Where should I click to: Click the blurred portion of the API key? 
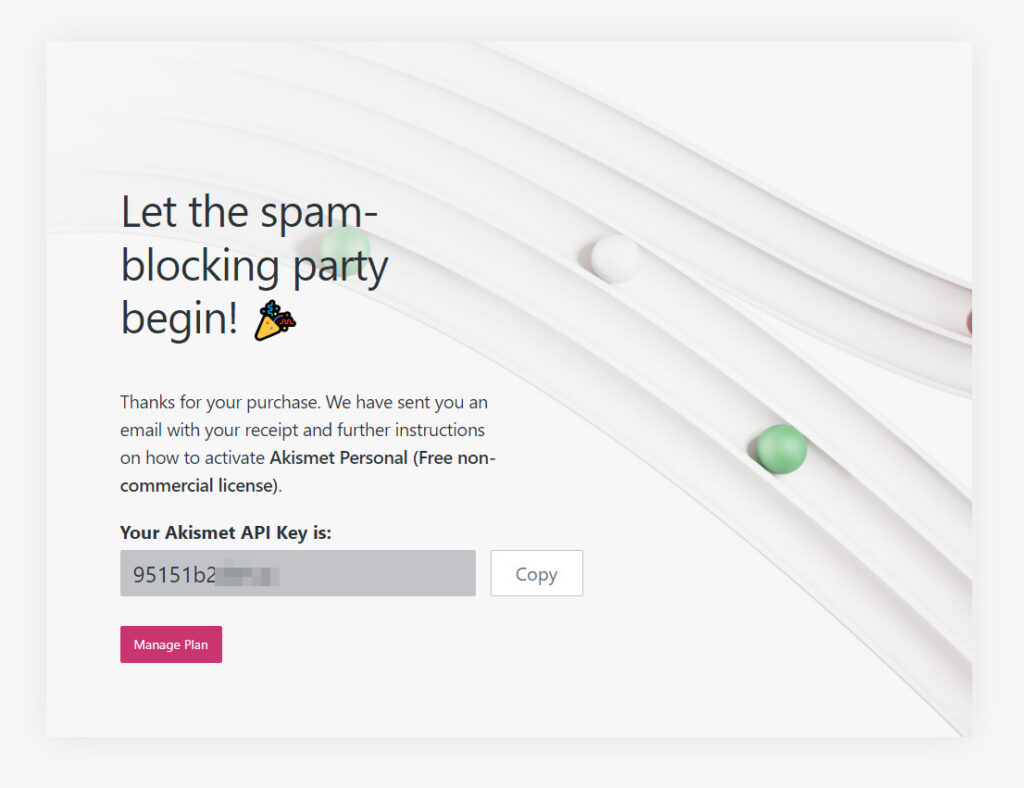pyautogui.click(x=249, y=575)
